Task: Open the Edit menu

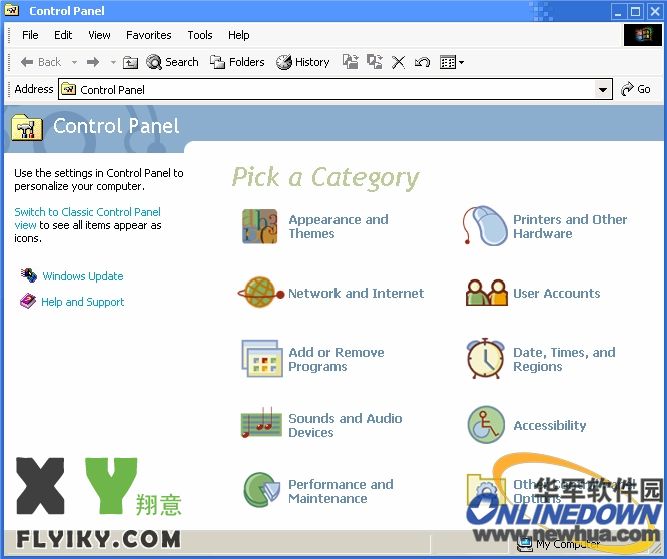Action: point(63,35)
